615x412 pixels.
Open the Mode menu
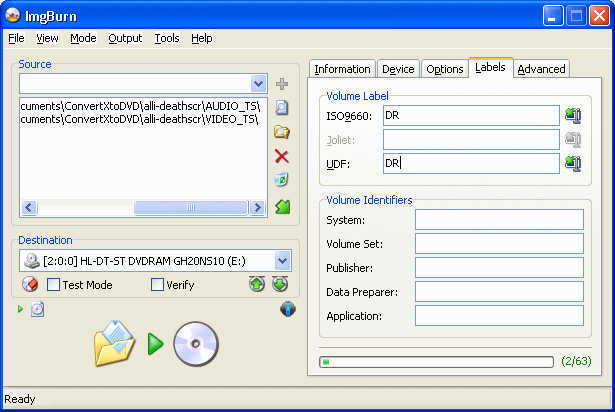(84, 38)
